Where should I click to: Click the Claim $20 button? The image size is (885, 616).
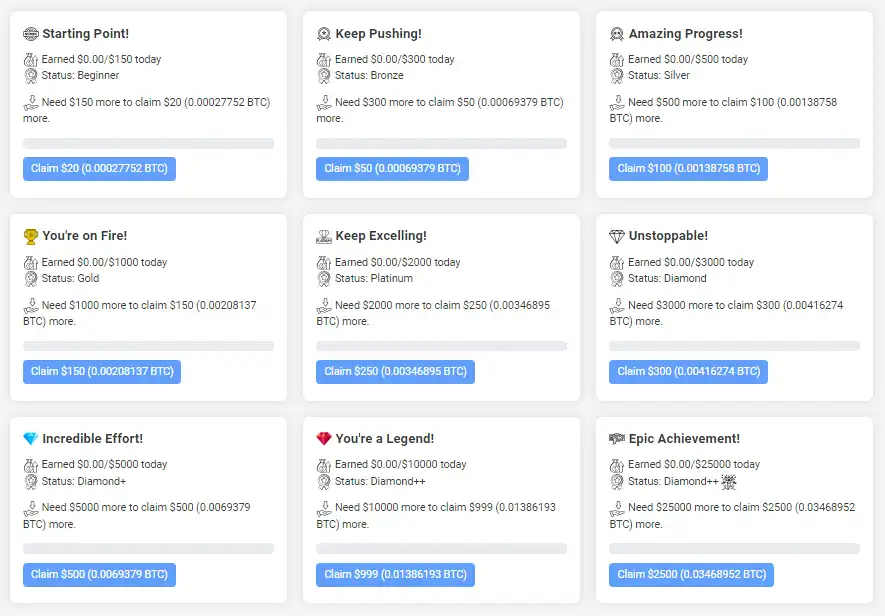tap(99, 169)
